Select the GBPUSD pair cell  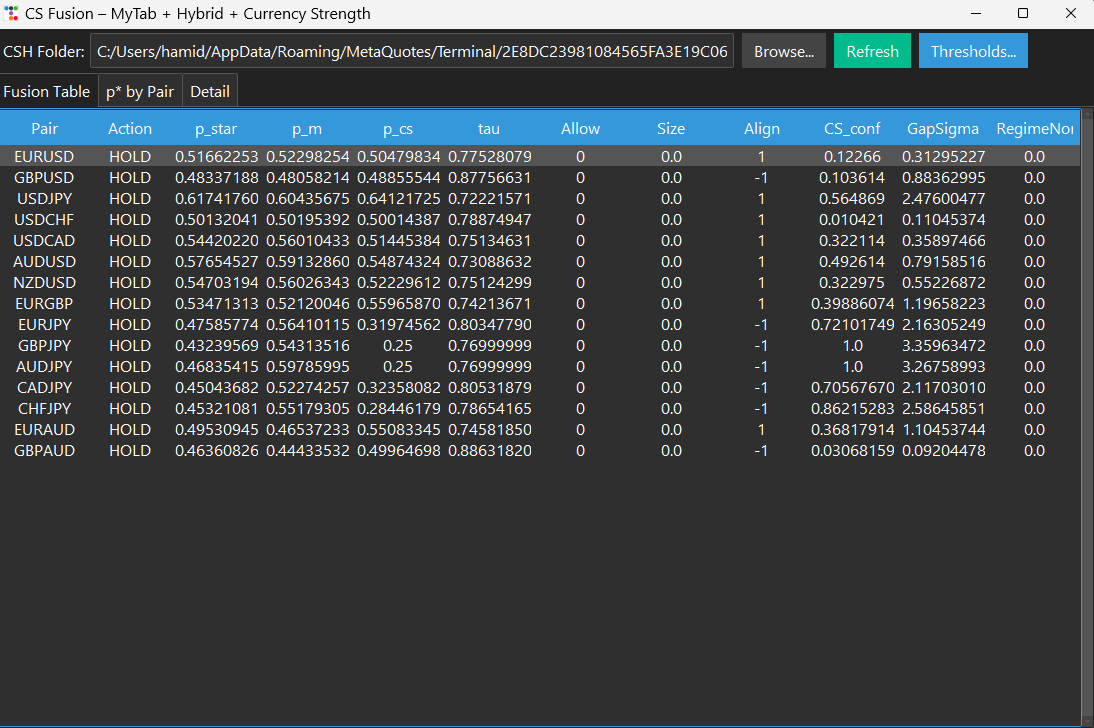tap(44, 177)
